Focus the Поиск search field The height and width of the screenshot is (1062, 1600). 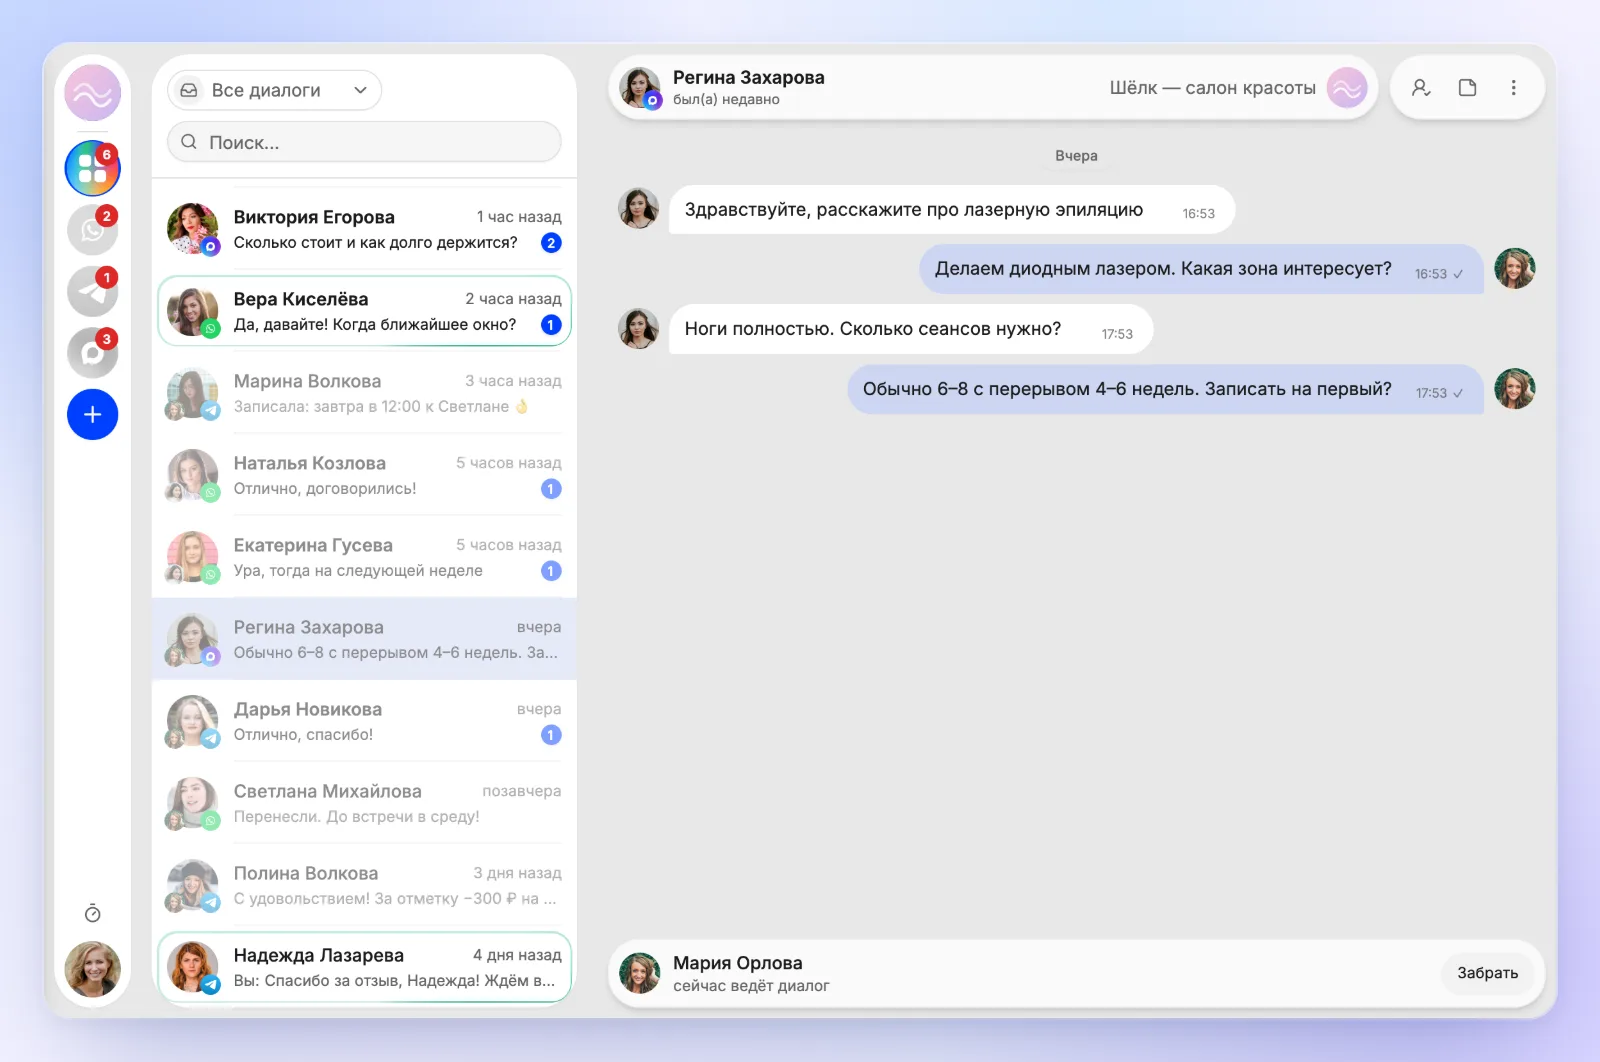(364, 142)
